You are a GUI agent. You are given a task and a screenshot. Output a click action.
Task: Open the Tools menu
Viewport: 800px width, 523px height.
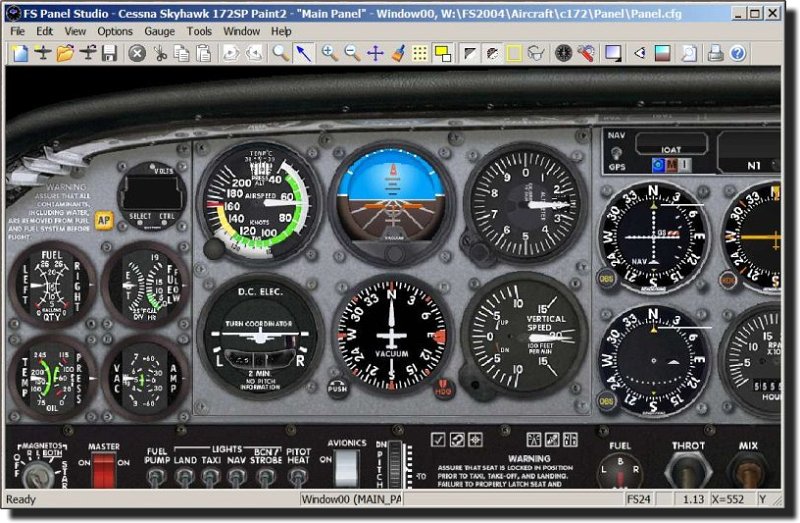(199, 31)
